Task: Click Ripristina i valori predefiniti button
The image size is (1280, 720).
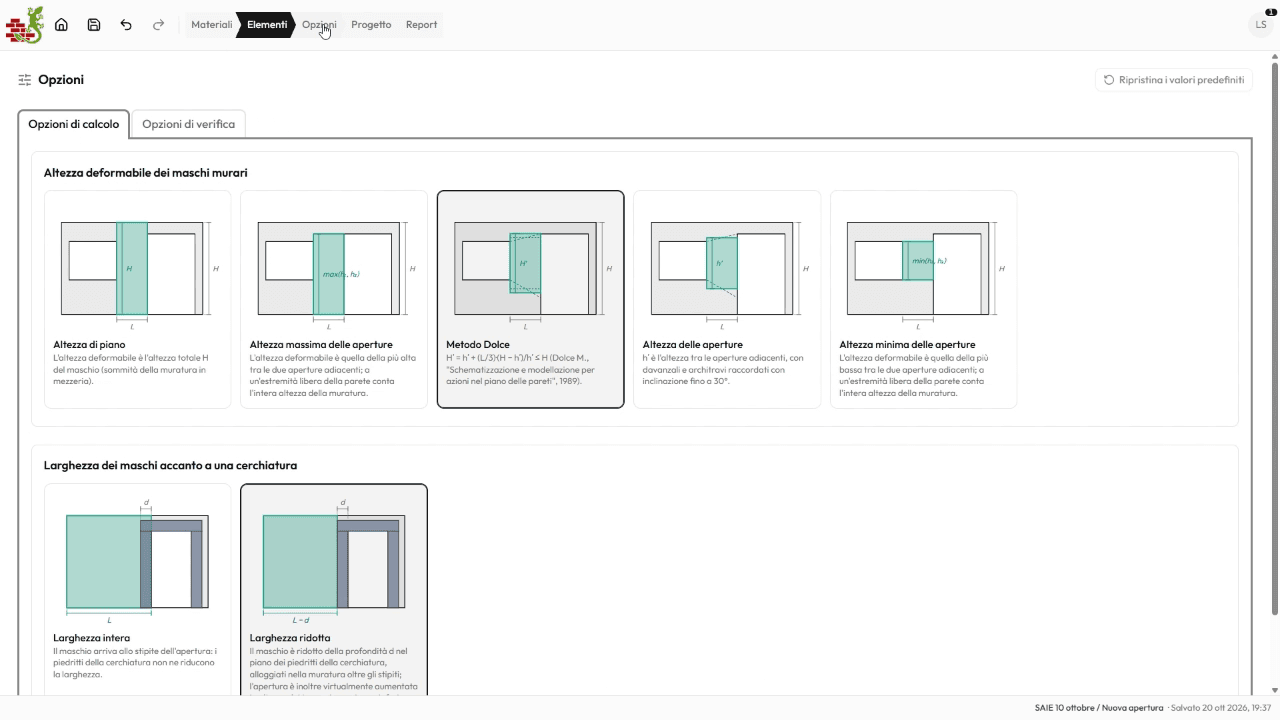Action: 1174,80
